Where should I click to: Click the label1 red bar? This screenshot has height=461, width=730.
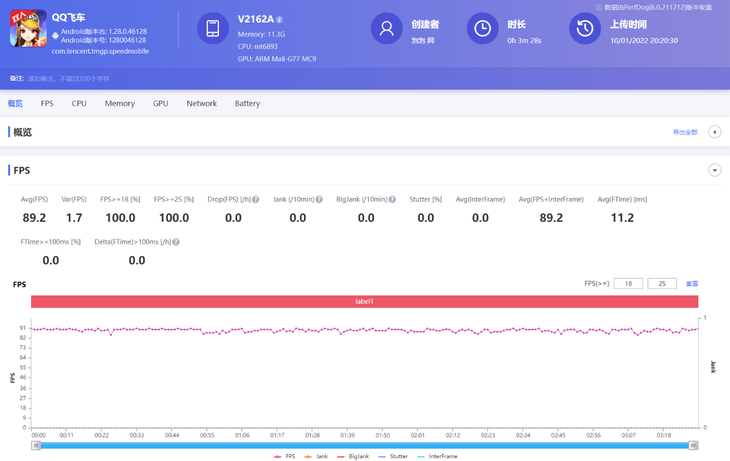pos(364,301)
